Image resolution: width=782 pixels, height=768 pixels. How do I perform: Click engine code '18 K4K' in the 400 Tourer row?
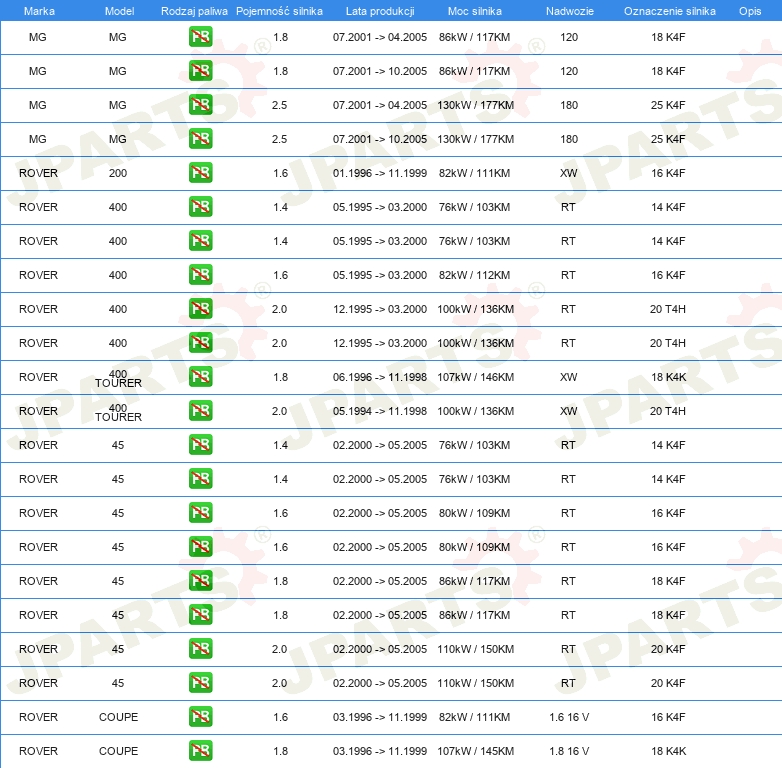tap(668, 377)
